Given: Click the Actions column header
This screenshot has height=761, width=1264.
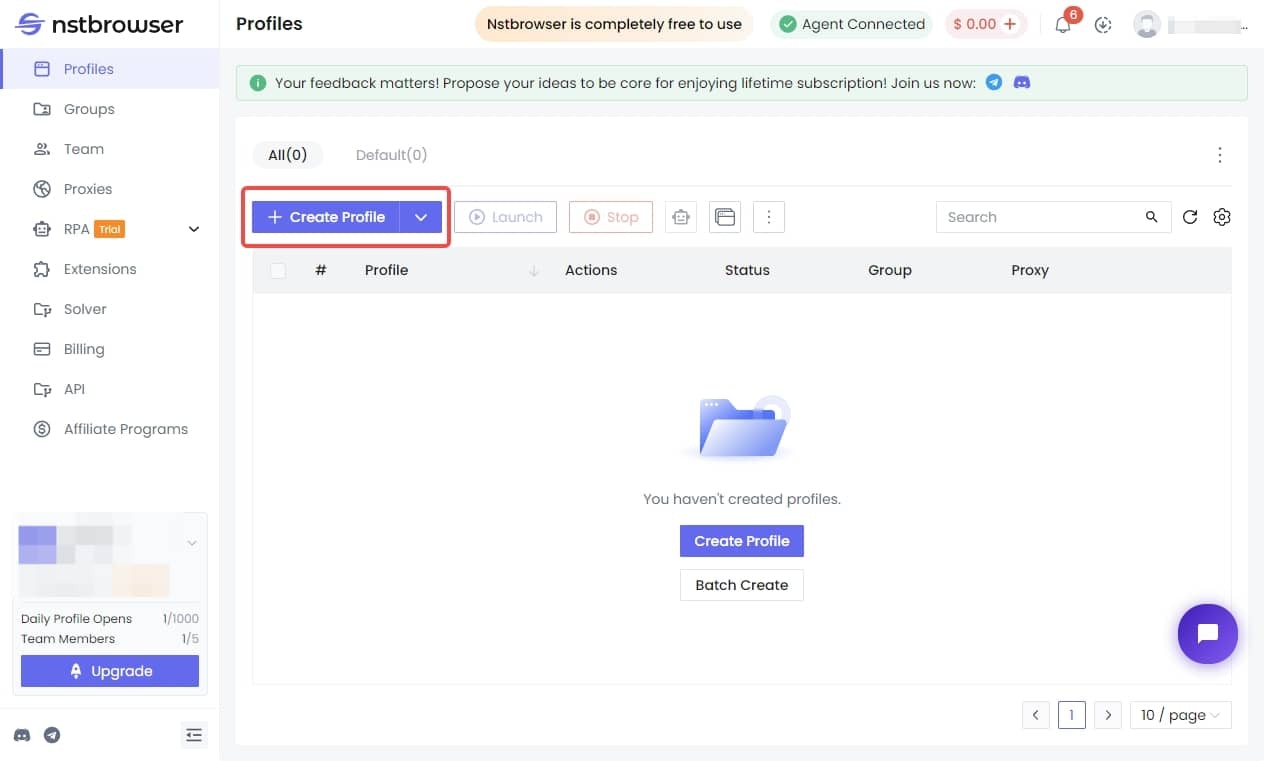Looking at the screenshot, I should (x=591, y=270).
